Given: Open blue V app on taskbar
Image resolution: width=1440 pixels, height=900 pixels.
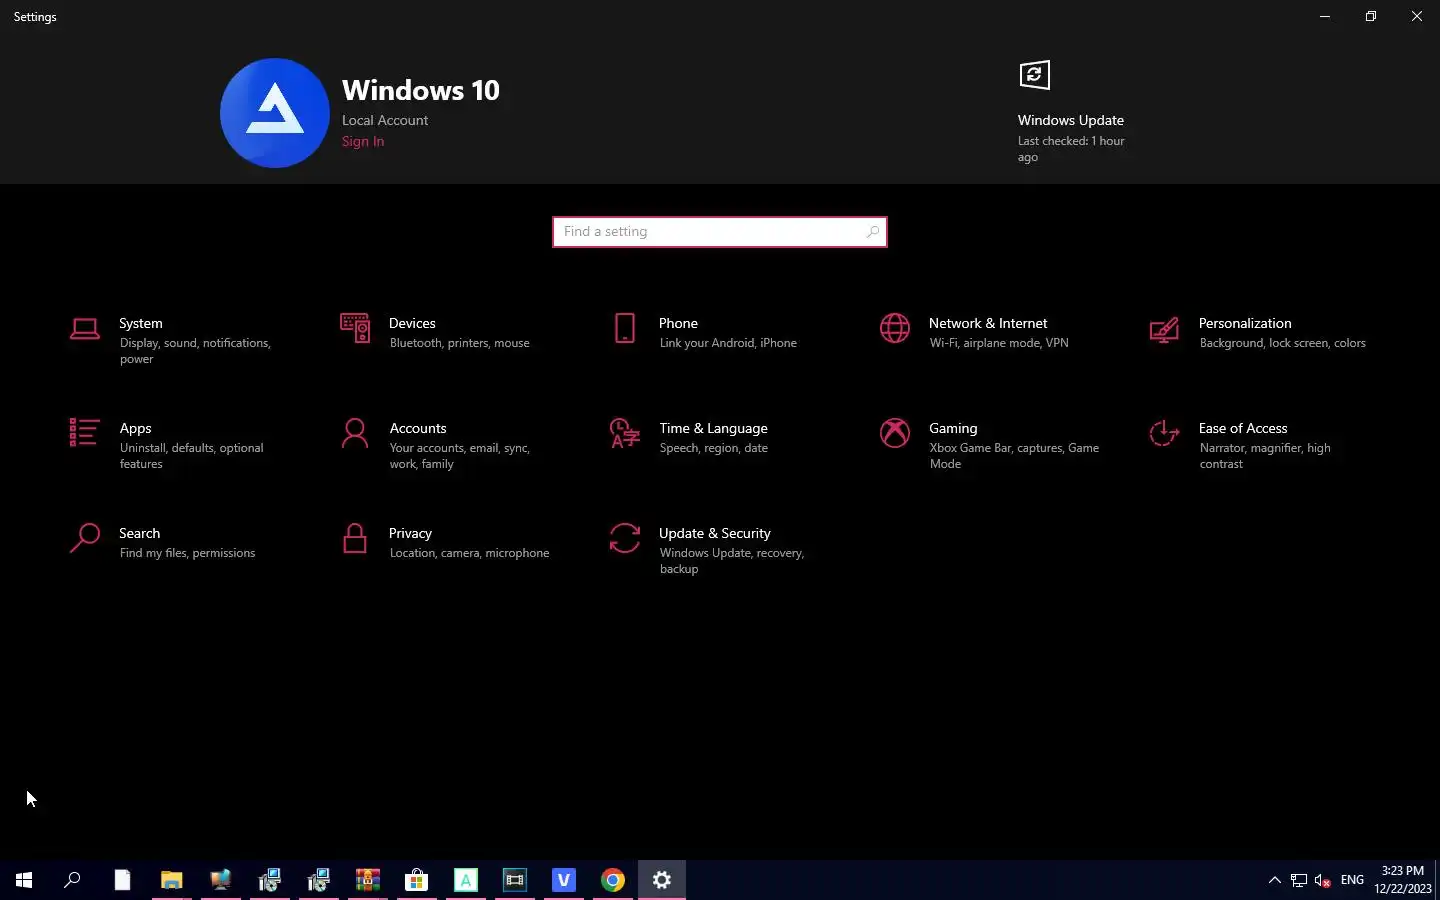Looking at the screenshot, I should coord(564,880).
